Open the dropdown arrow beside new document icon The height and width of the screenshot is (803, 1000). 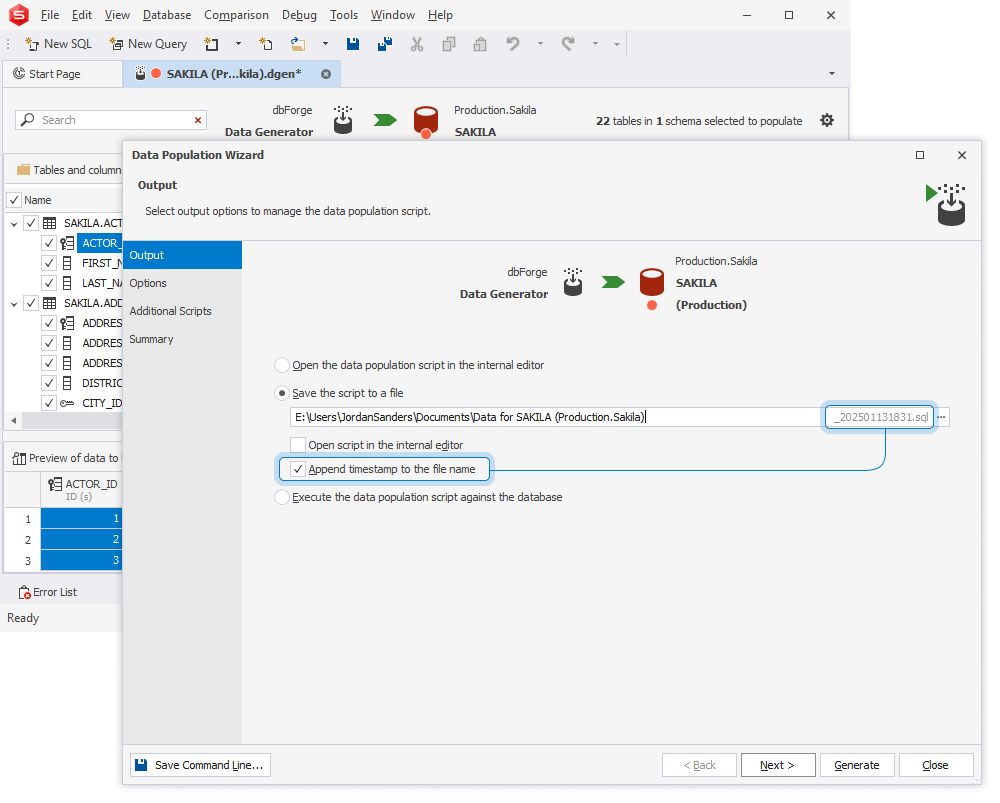coord(239,44)
